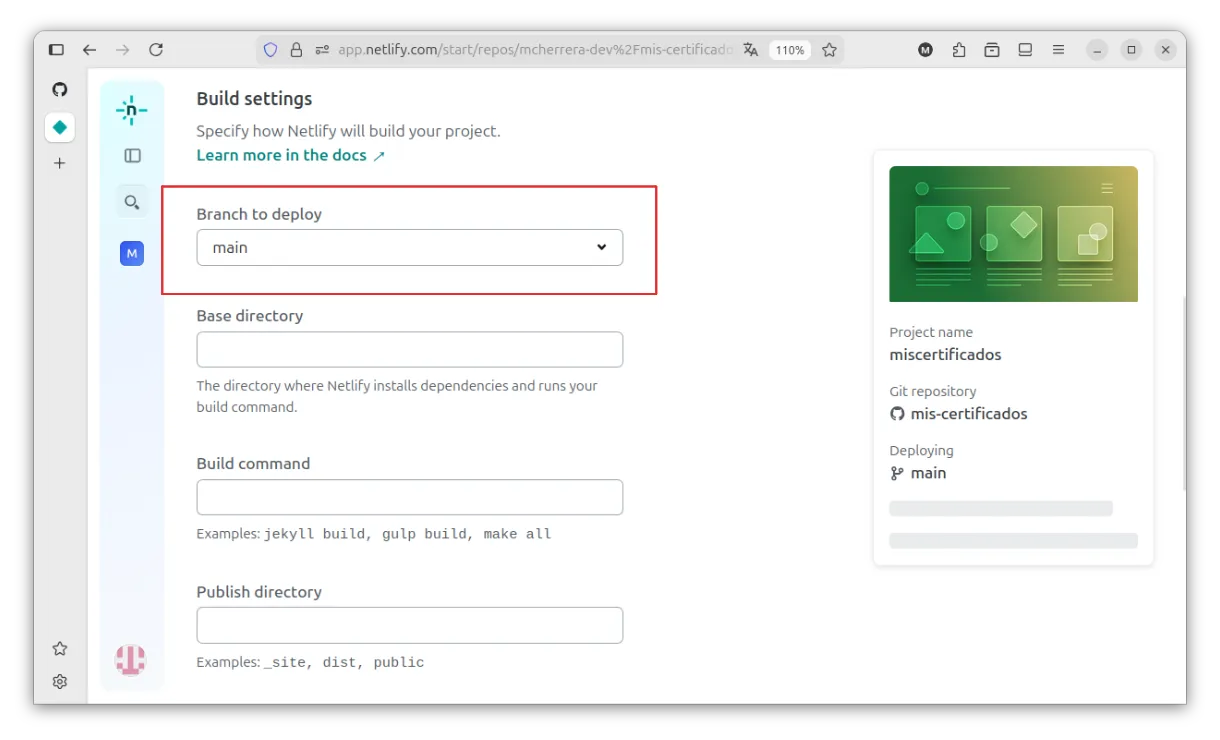Open the Netlify search icon
Image resolution: width=1220 pixels, height=740 pixels.
pyautogui.click(x=132, y=202)
